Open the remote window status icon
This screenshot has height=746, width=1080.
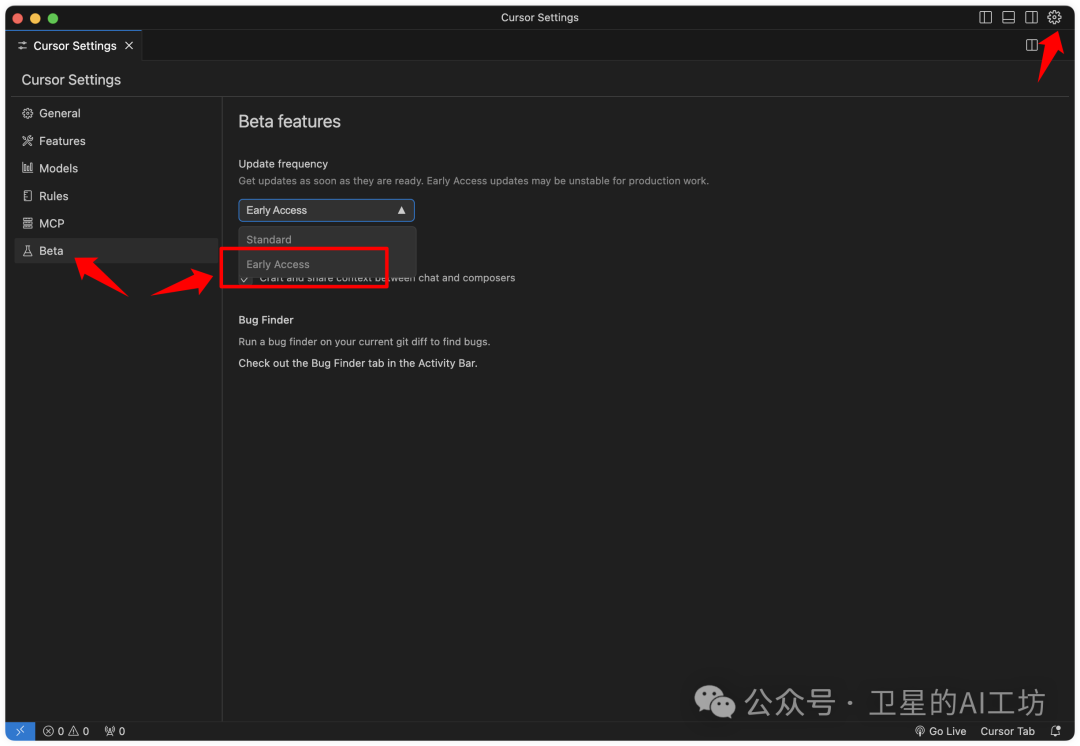tap(20, 731)
